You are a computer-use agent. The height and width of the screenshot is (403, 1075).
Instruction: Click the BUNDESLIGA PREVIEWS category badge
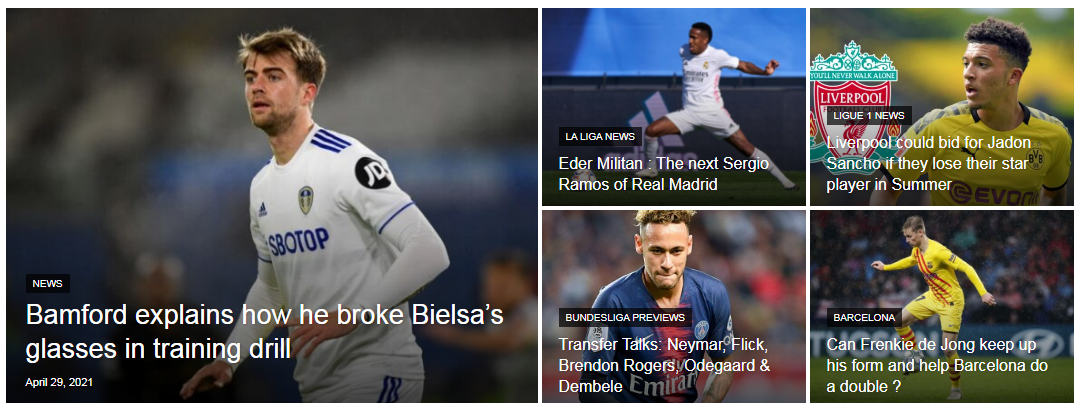(x=625, y=317)
